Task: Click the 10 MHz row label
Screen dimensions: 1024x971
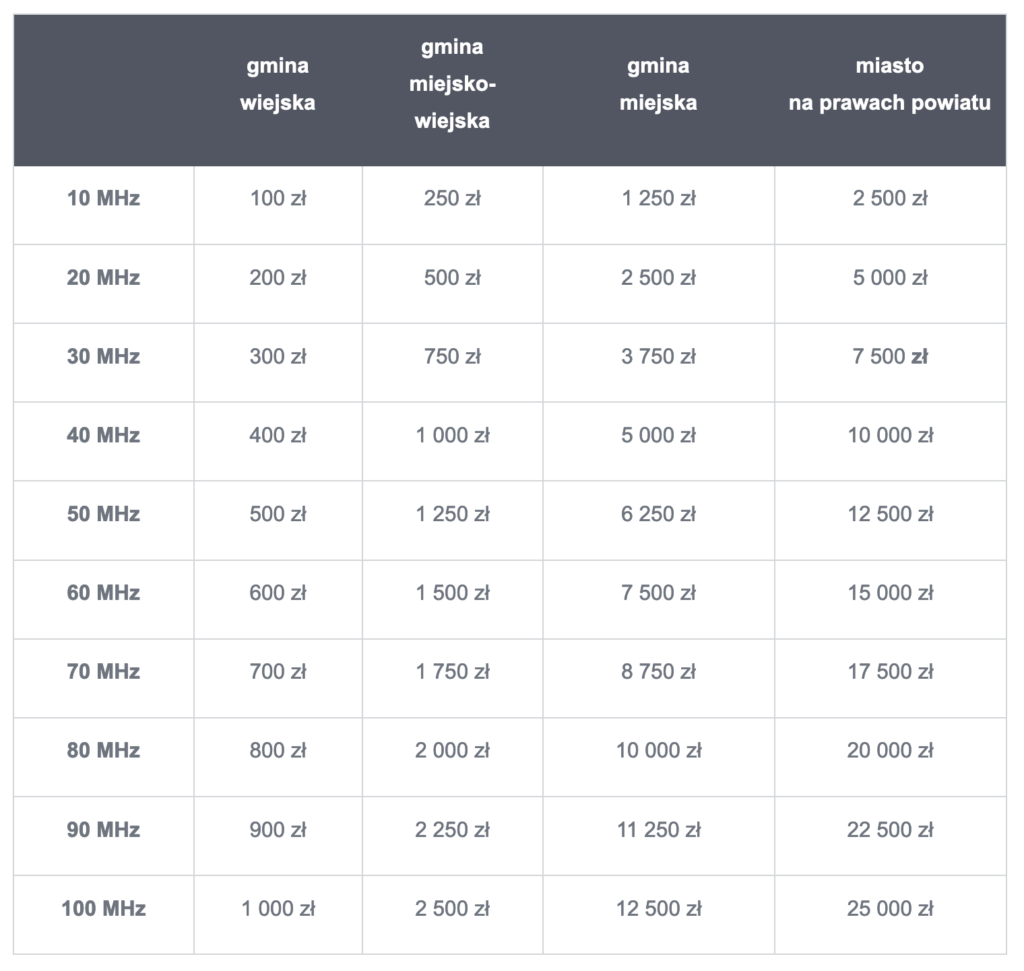Action: coord(103,198)
